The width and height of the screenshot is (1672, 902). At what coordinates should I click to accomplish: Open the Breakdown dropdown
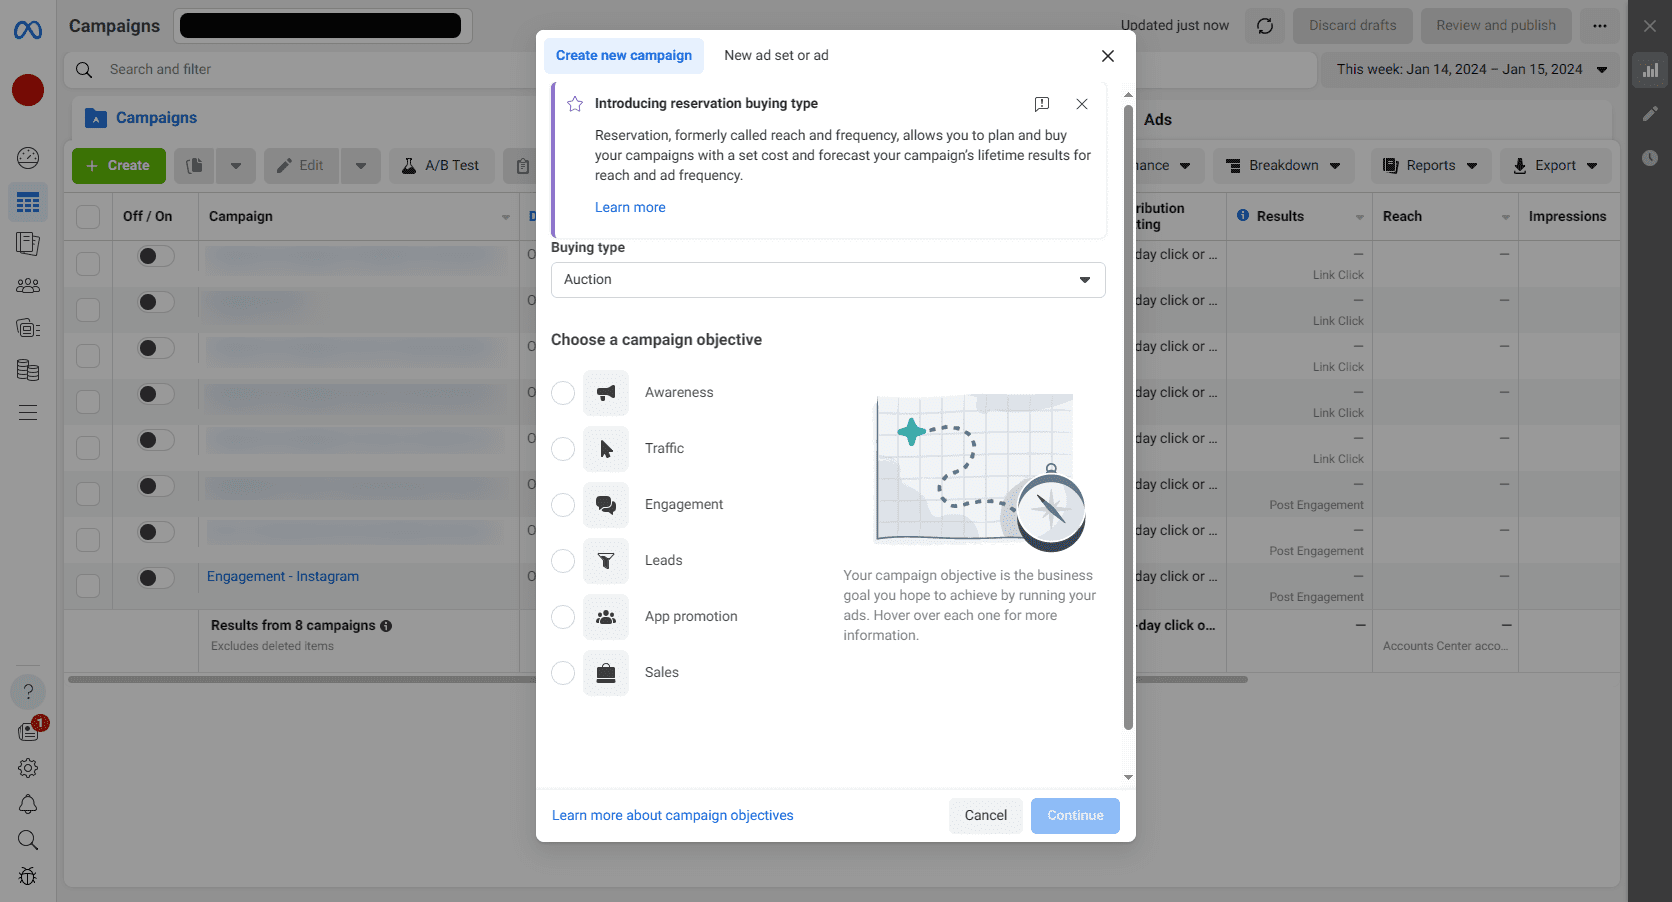(1284, 165)
